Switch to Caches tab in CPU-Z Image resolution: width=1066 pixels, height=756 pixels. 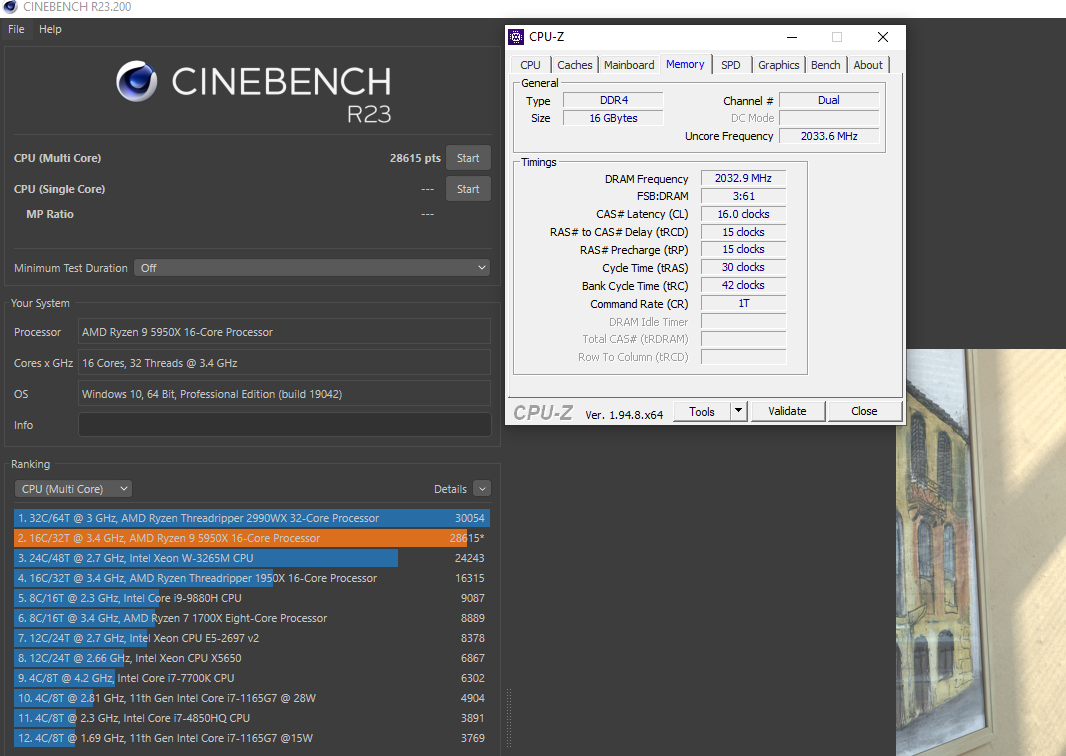(574, 65)
